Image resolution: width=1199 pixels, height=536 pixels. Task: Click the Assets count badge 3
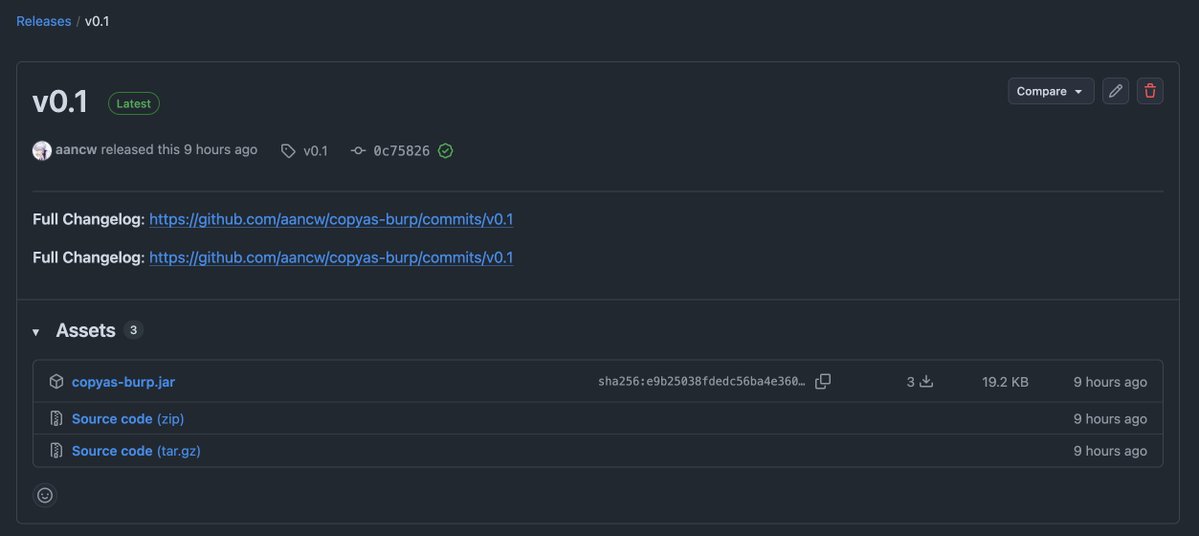click(x=133, y=330)
